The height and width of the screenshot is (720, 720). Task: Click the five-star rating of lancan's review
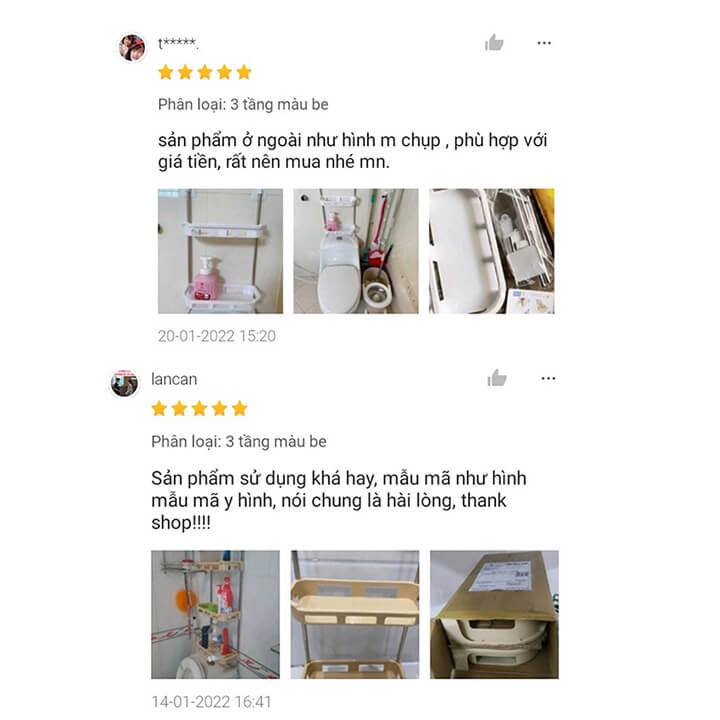coord(199,408)
